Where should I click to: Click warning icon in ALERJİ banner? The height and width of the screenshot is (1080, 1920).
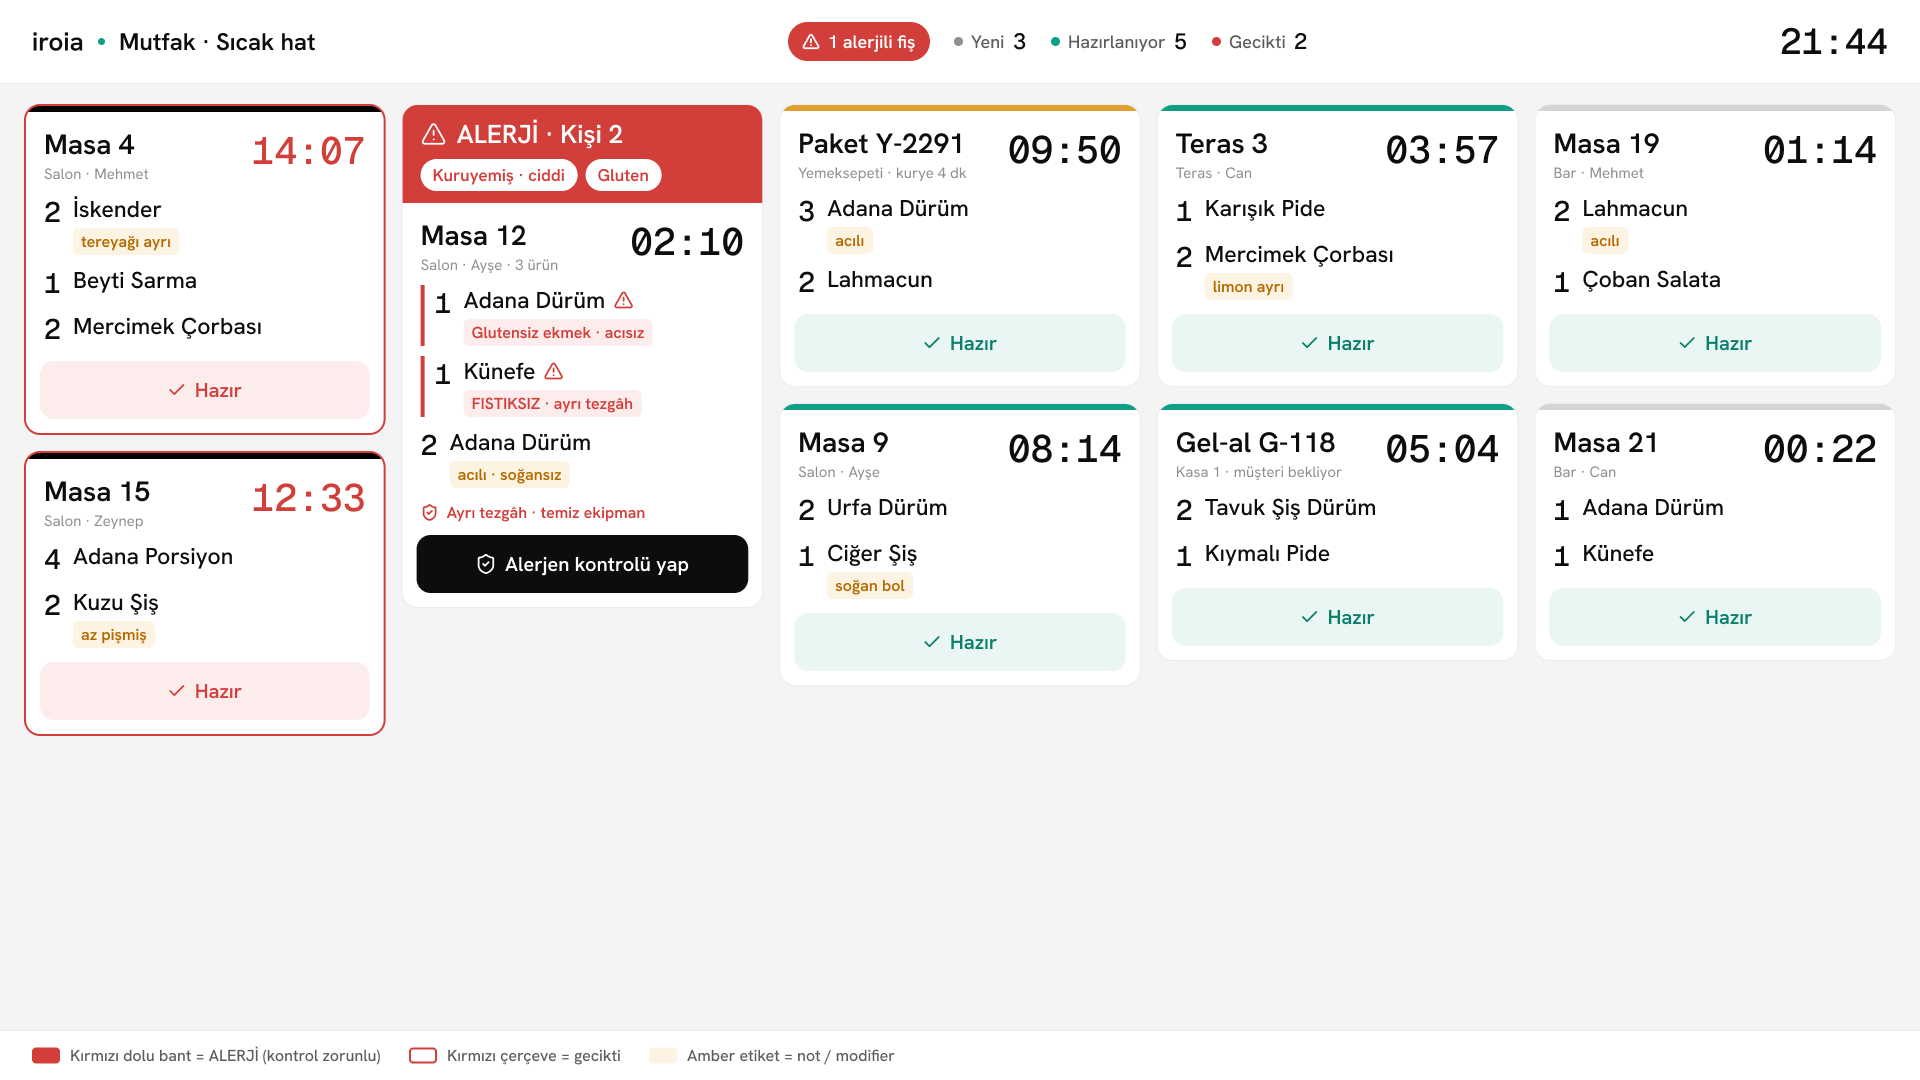click(x=433, y=134)
